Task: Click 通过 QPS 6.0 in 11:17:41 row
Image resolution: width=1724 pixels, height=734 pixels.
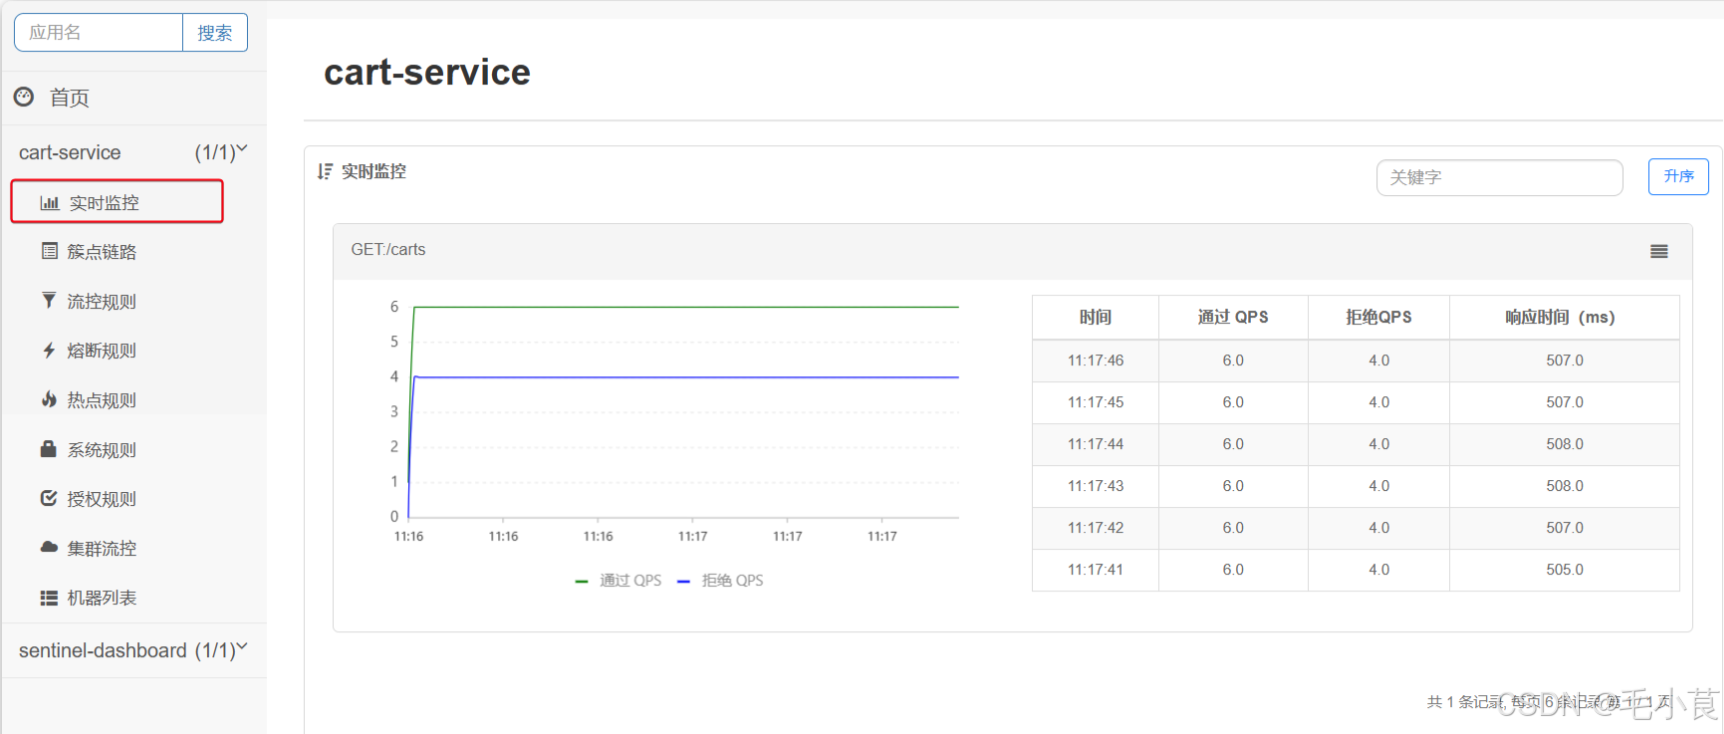Action: (1233, 570)
